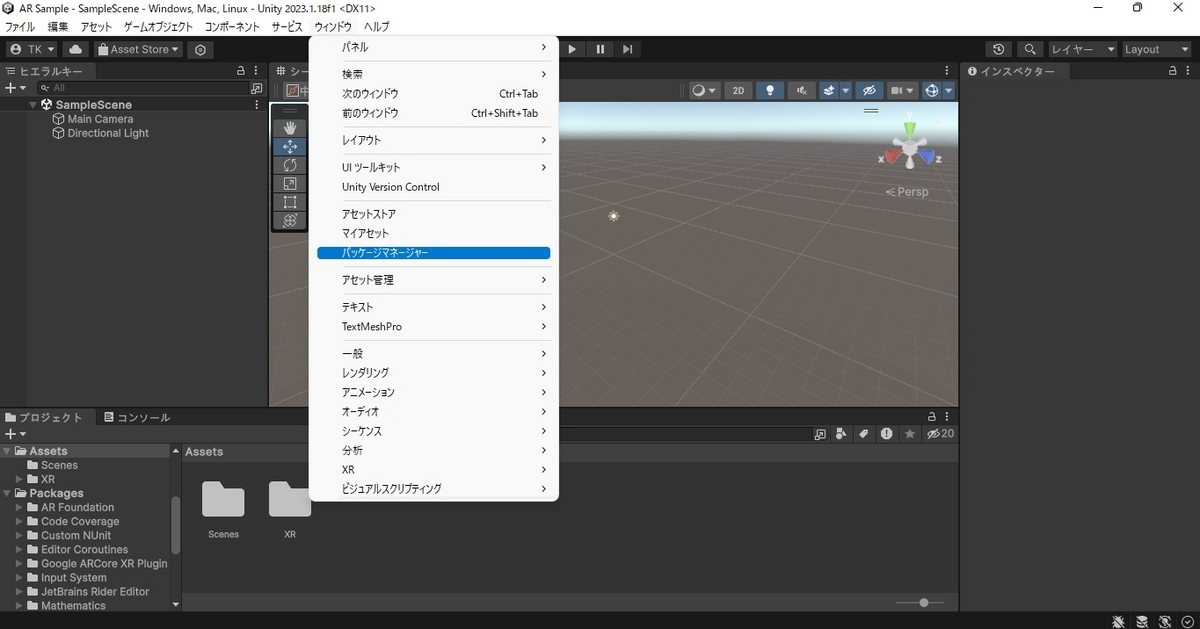Toggle scene audio mute button

pyautogui.click(x=800, y=90)
